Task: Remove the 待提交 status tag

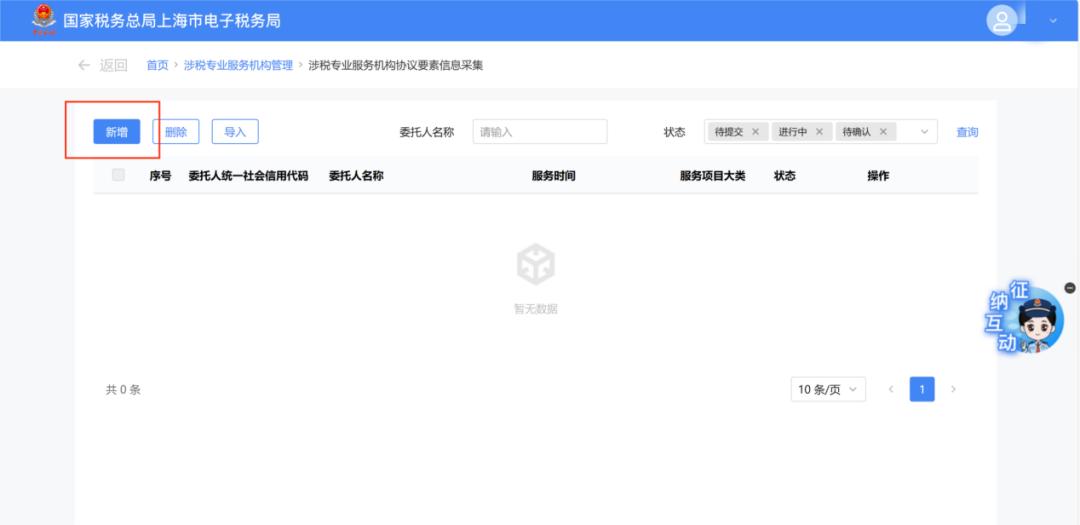Action: pyautogui.click(x=755, y=132)
